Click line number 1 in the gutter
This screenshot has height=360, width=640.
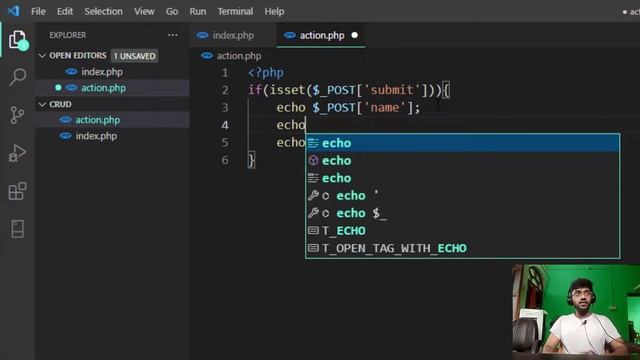pyautogui.click(x=225, y=73)
